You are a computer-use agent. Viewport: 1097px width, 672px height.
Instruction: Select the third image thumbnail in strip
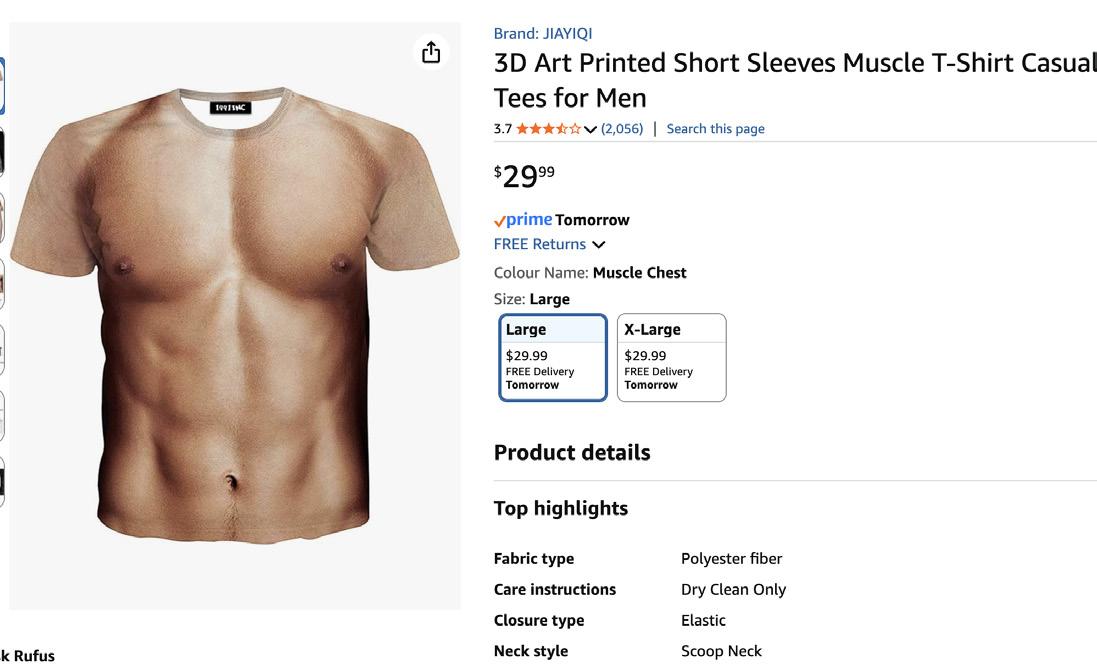(x=1, y=218)
